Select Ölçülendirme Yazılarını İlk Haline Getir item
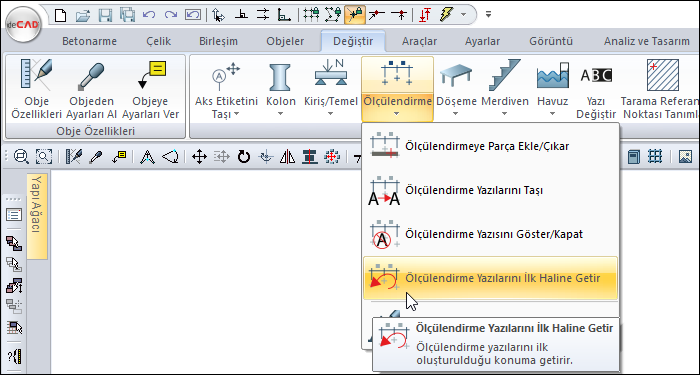Image resolution: width=700 pixels, height=375 pixels. (490, 278)
